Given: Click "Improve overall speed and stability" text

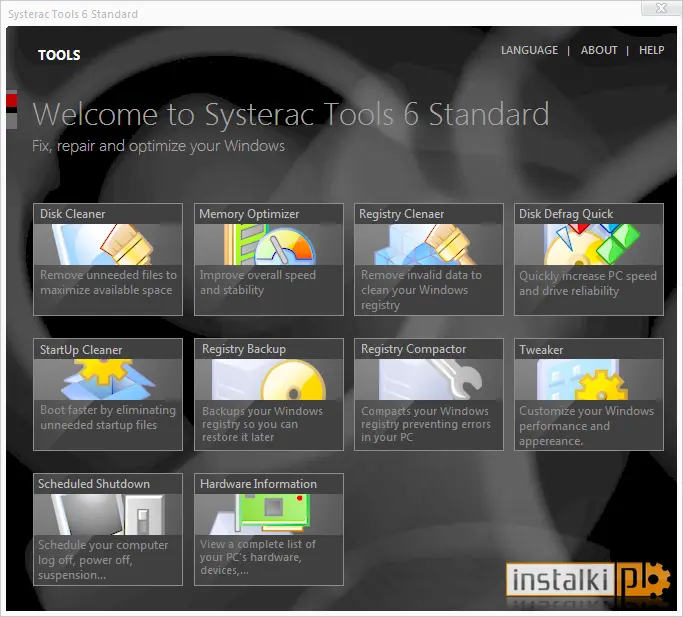Looking at the screenshot, I should [258, 282].
